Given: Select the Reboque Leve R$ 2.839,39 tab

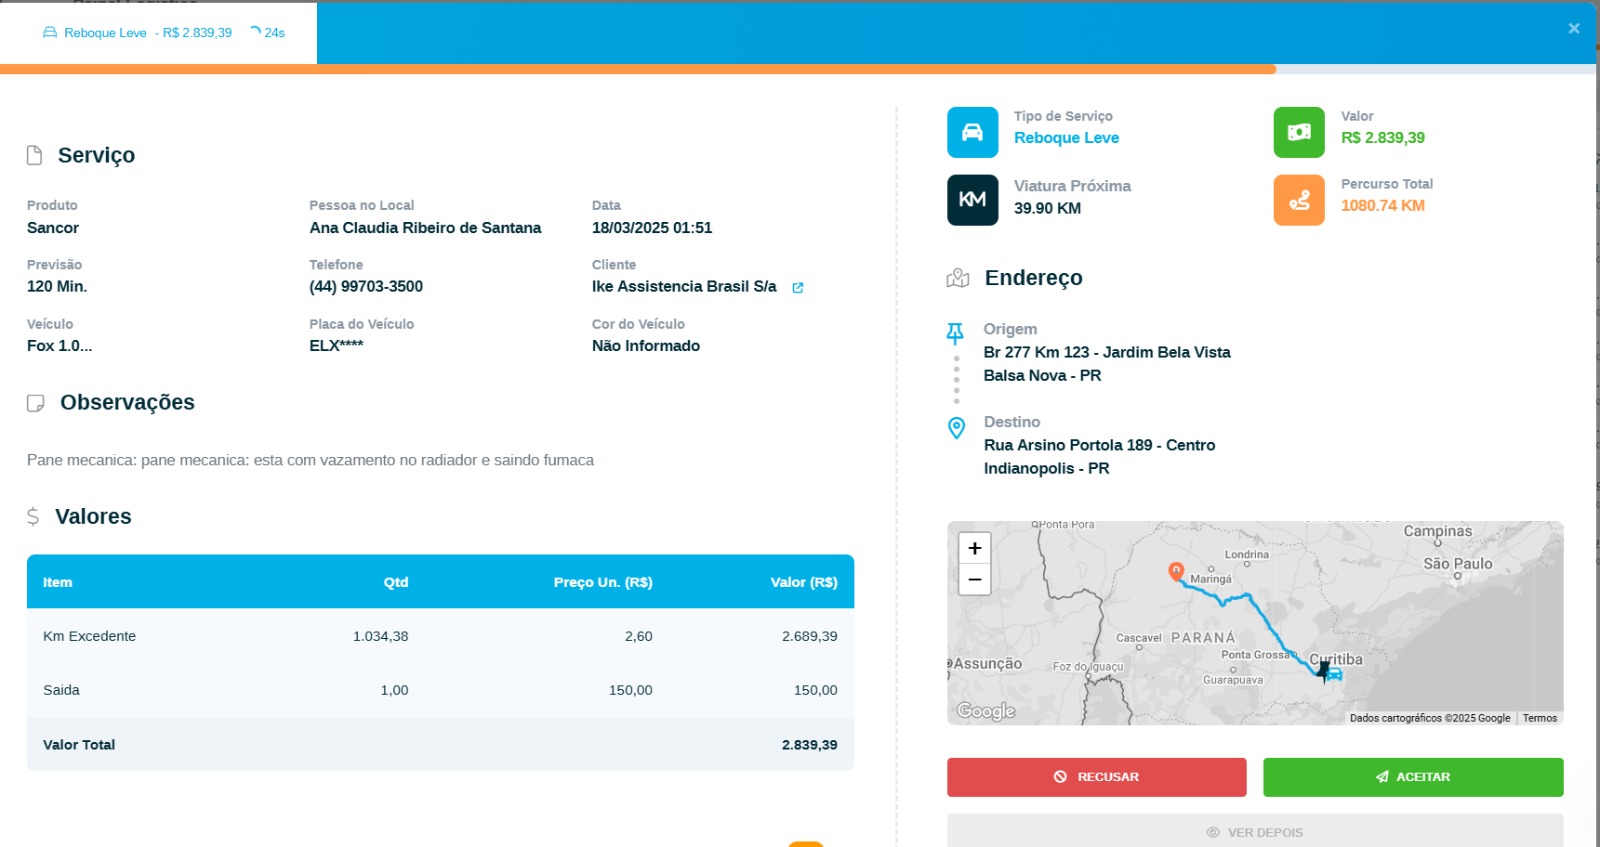Looking at the screenshot, I should point(158,33).
